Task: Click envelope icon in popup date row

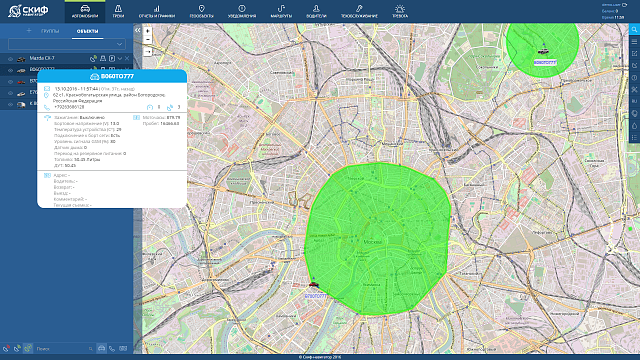Action: (x=47, y=89)
